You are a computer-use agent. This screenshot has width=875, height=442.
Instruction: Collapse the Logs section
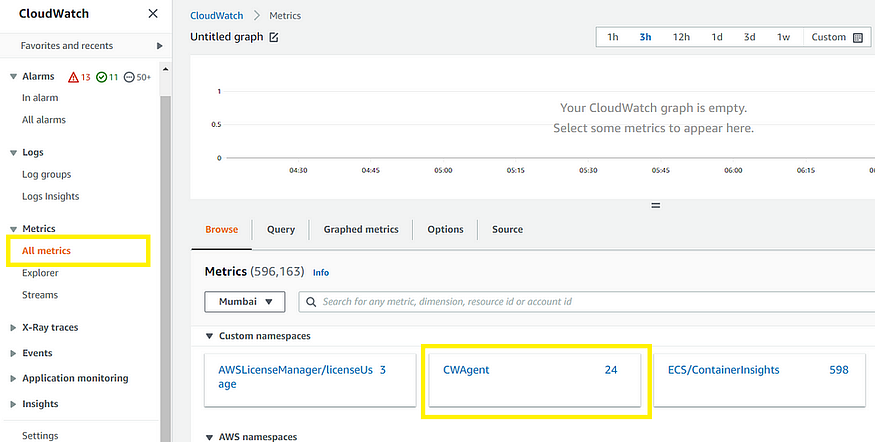pos(13,153)
